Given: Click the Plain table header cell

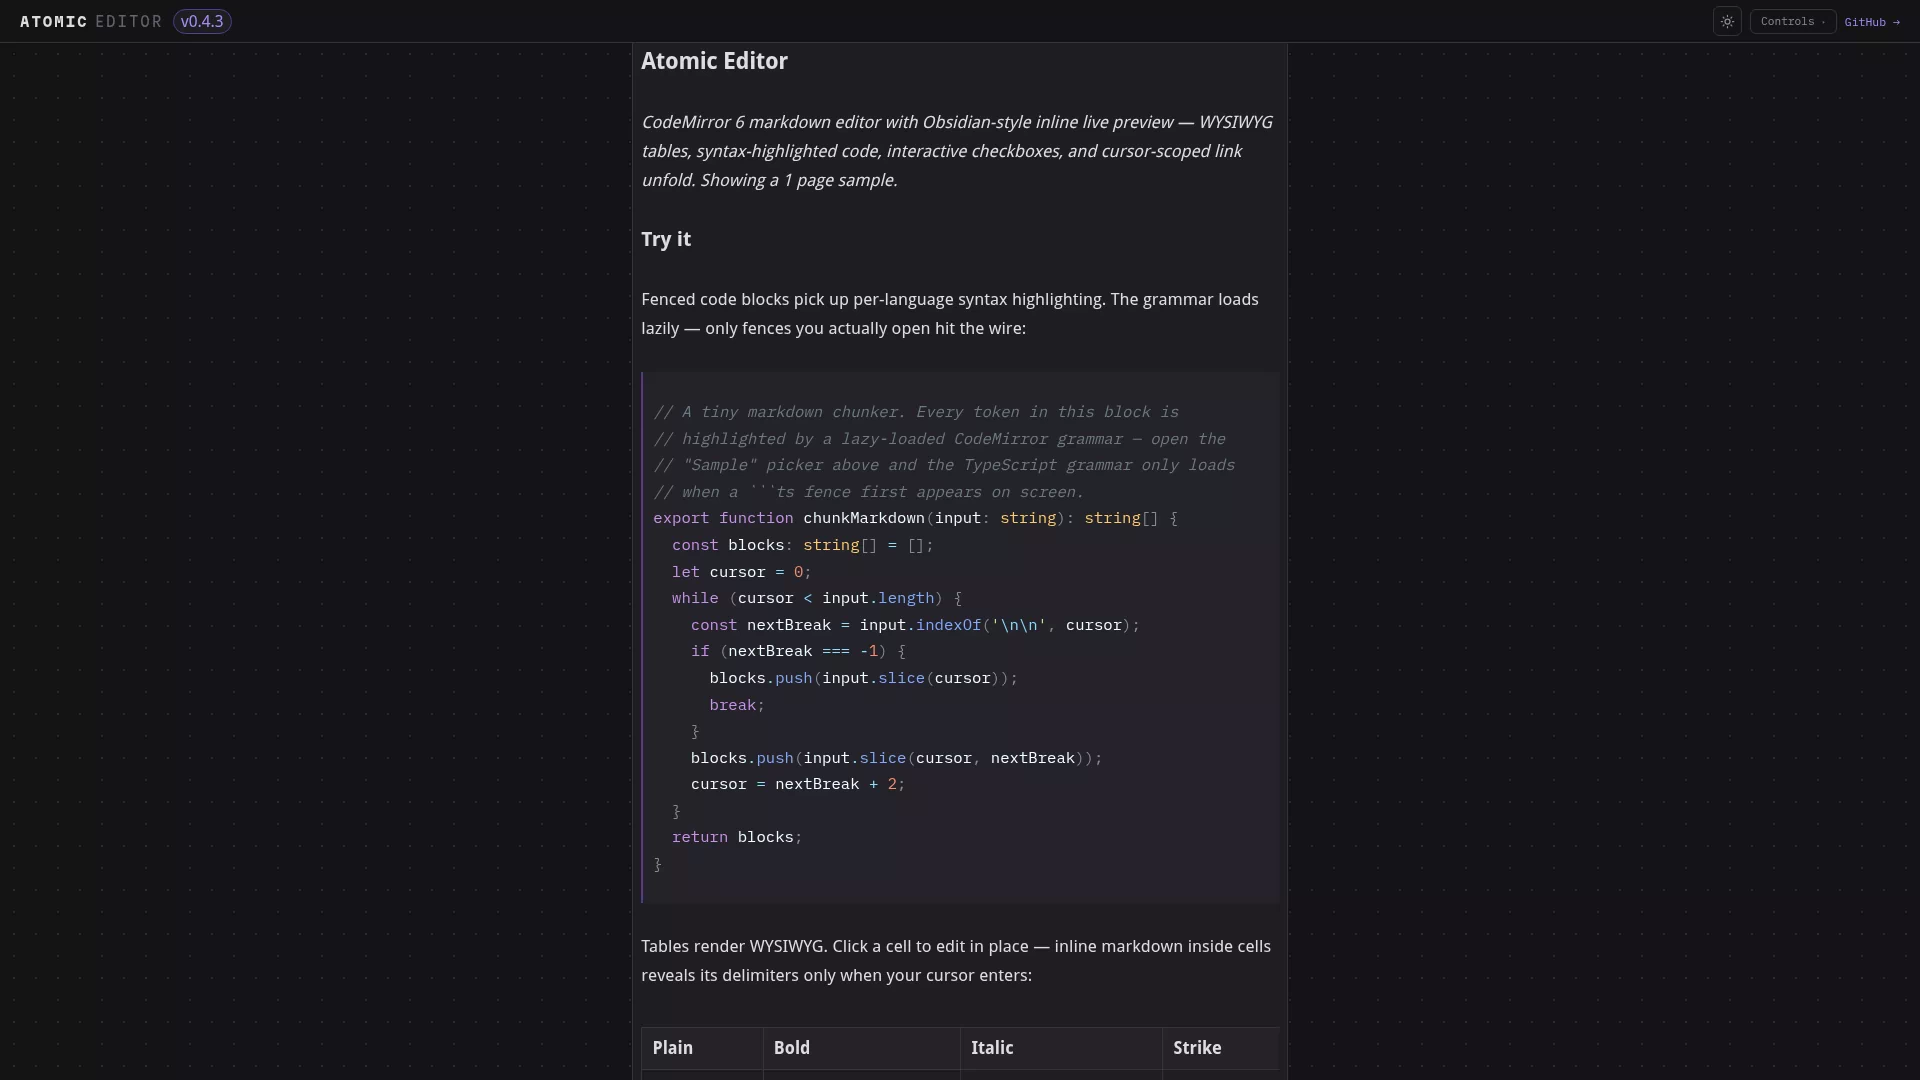Looking at the screenshot, I should point(702,1048).
